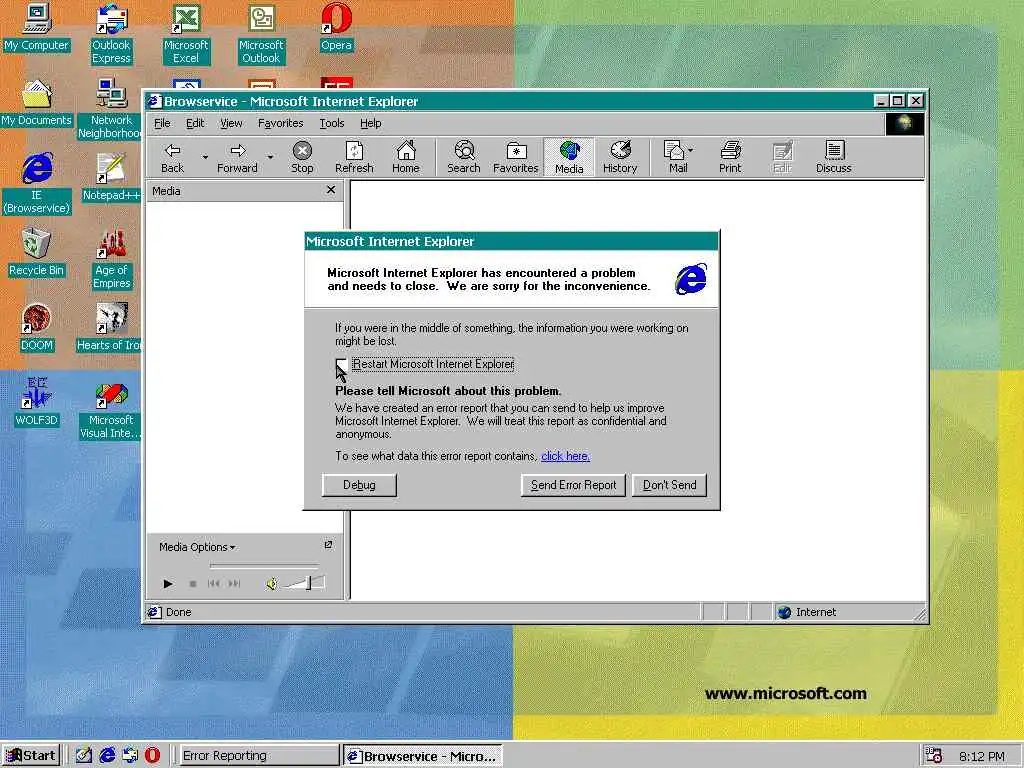The width and height of the screenshot is (1024, 768).
Task: Select the Microsoft Outlook desktop shortcut
Action: tap(261, 34)
